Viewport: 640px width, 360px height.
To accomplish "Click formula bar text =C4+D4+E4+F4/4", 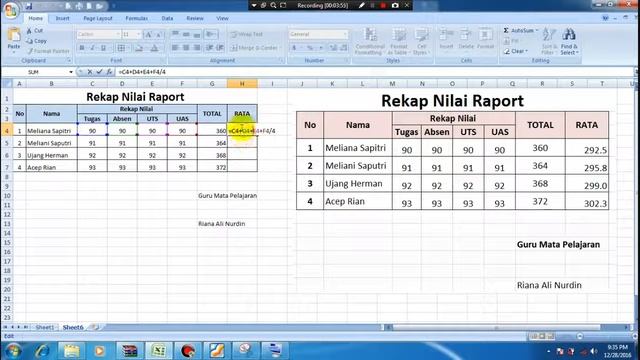I will coord(142,72).
